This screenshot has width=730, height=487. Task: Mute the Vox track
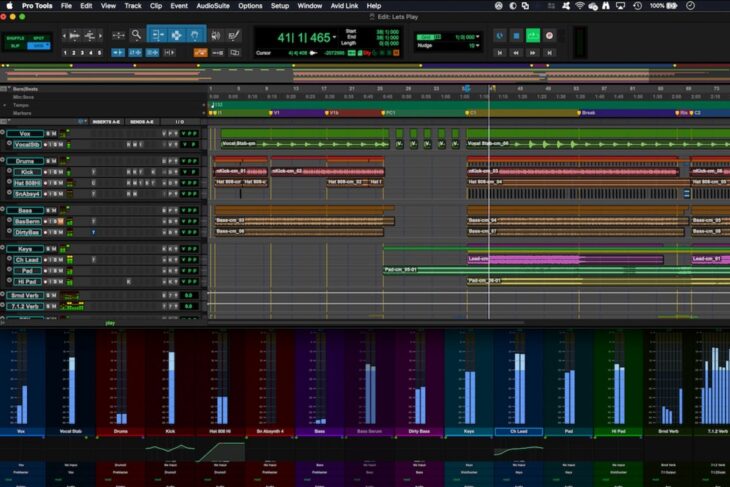point(56,133)
